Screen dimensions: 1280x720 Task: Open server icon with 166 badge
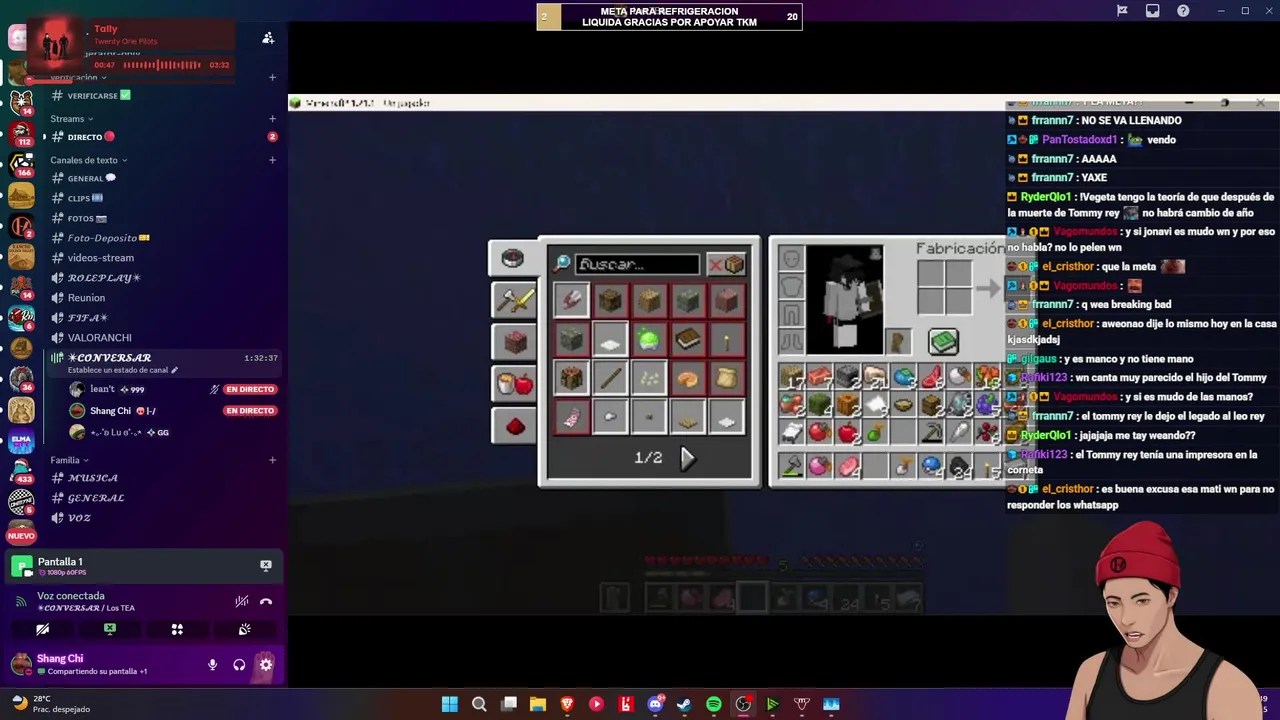[21, 164]
